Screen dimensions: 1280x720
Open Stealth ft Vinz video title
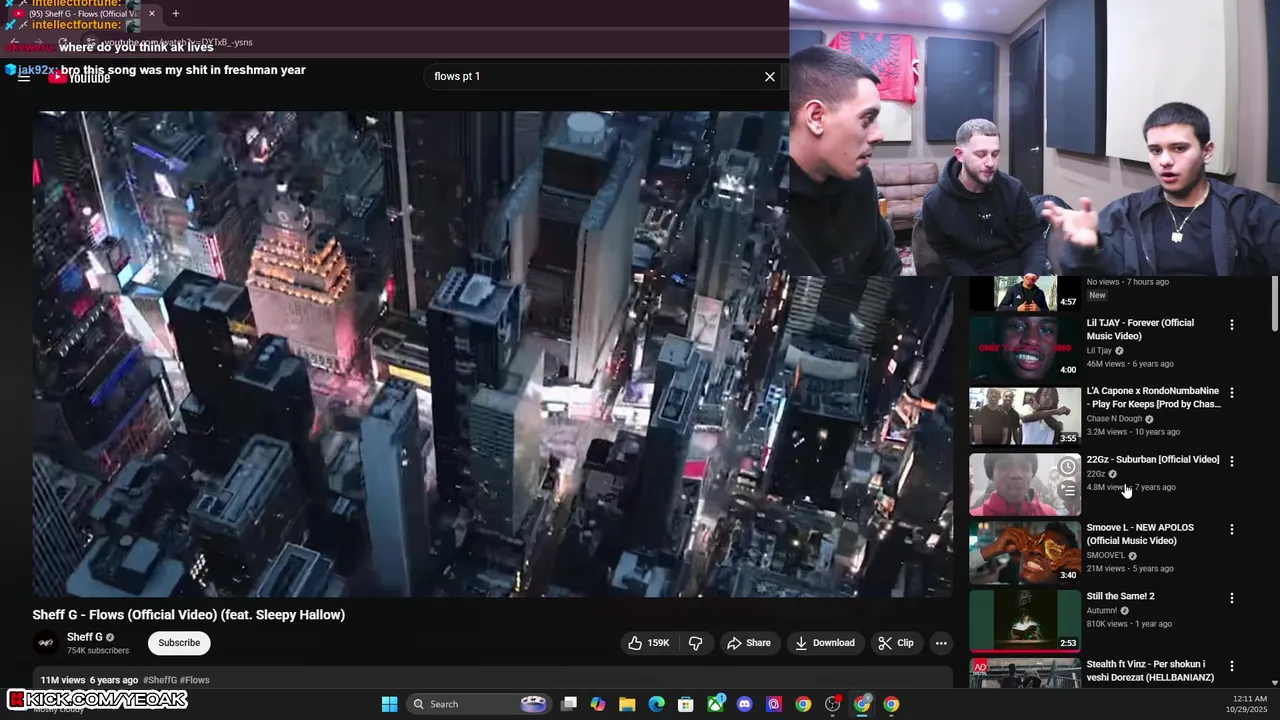1150,671
